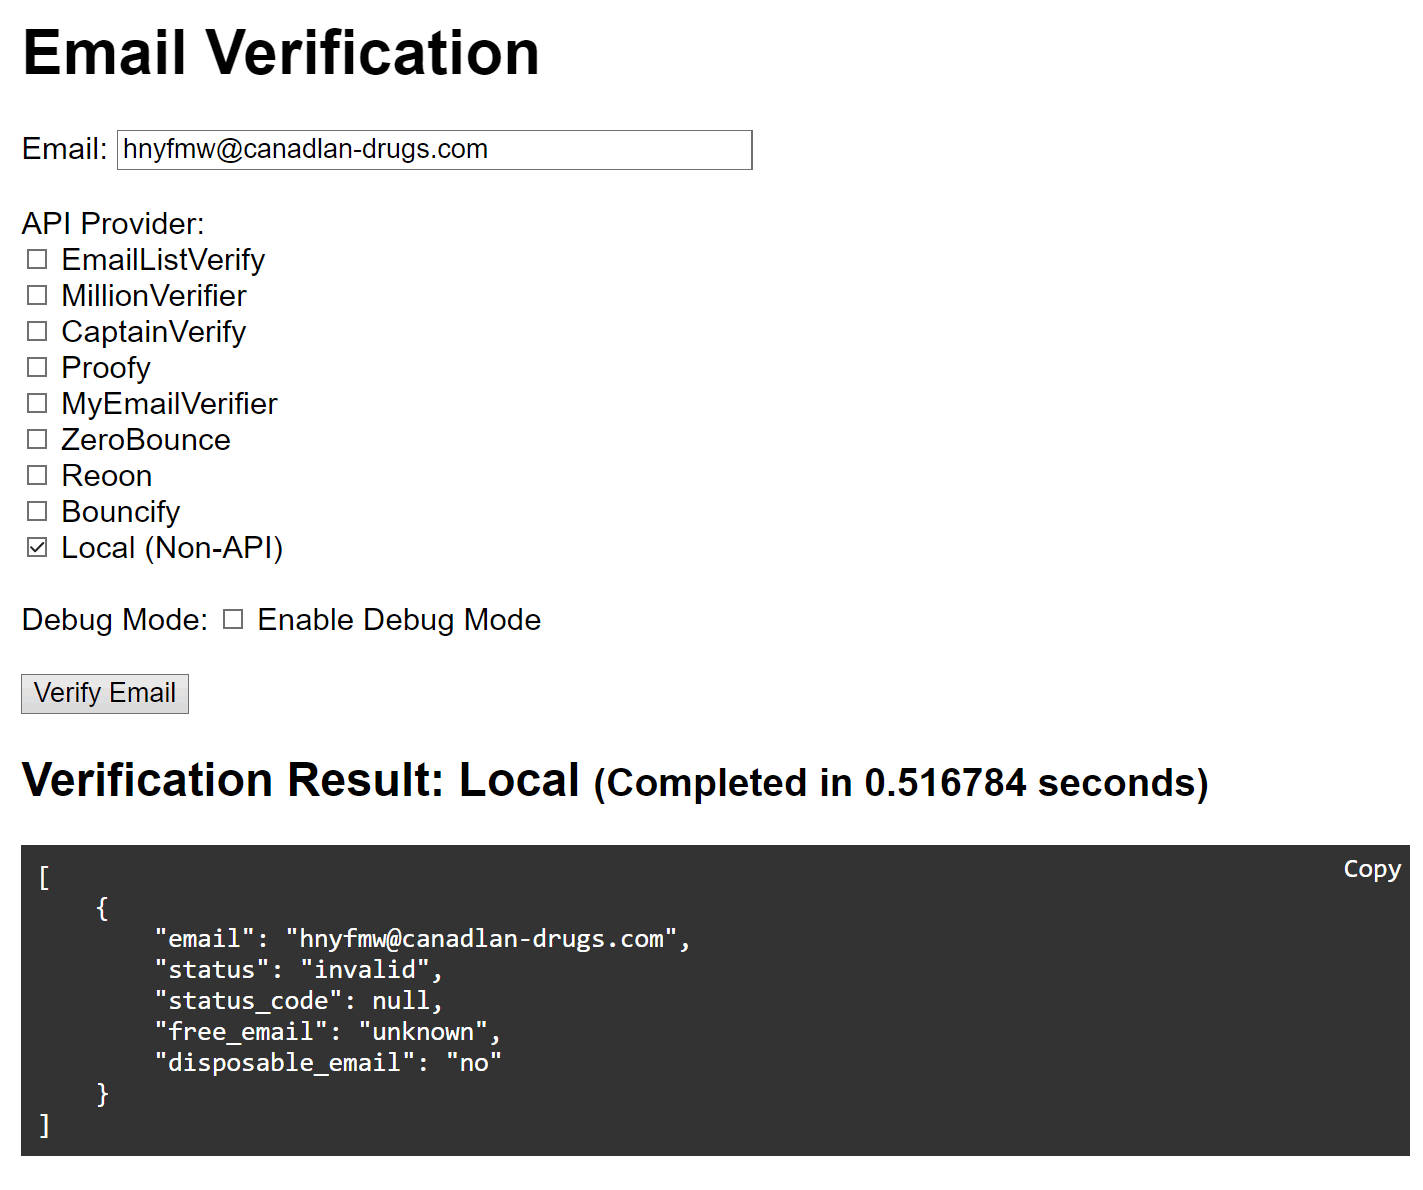This screenshot has width=1423, height=1190.
Task: Check the MillionVerifier provider checkbox
Action: coord(37,296)
